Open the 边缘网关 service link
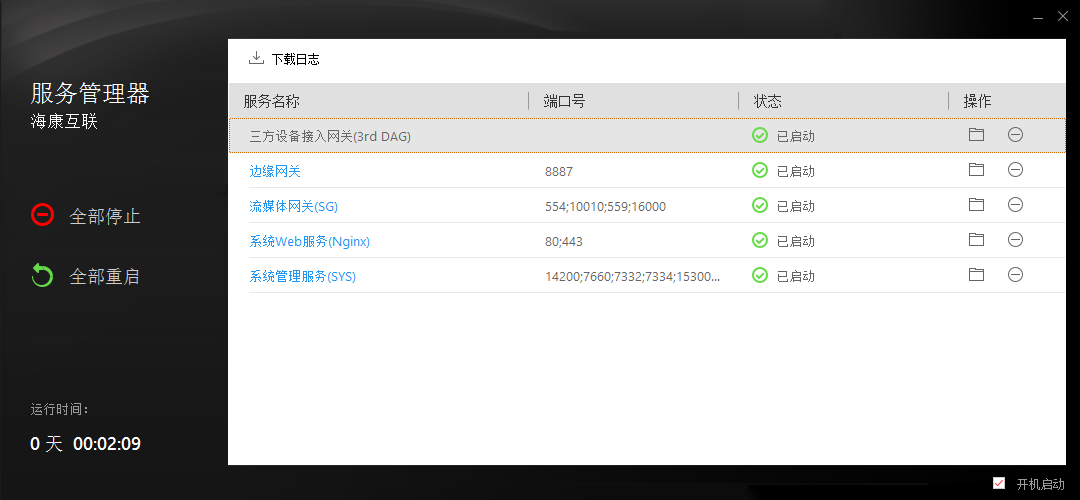1080x500 pixels. (x=275, y=171)
